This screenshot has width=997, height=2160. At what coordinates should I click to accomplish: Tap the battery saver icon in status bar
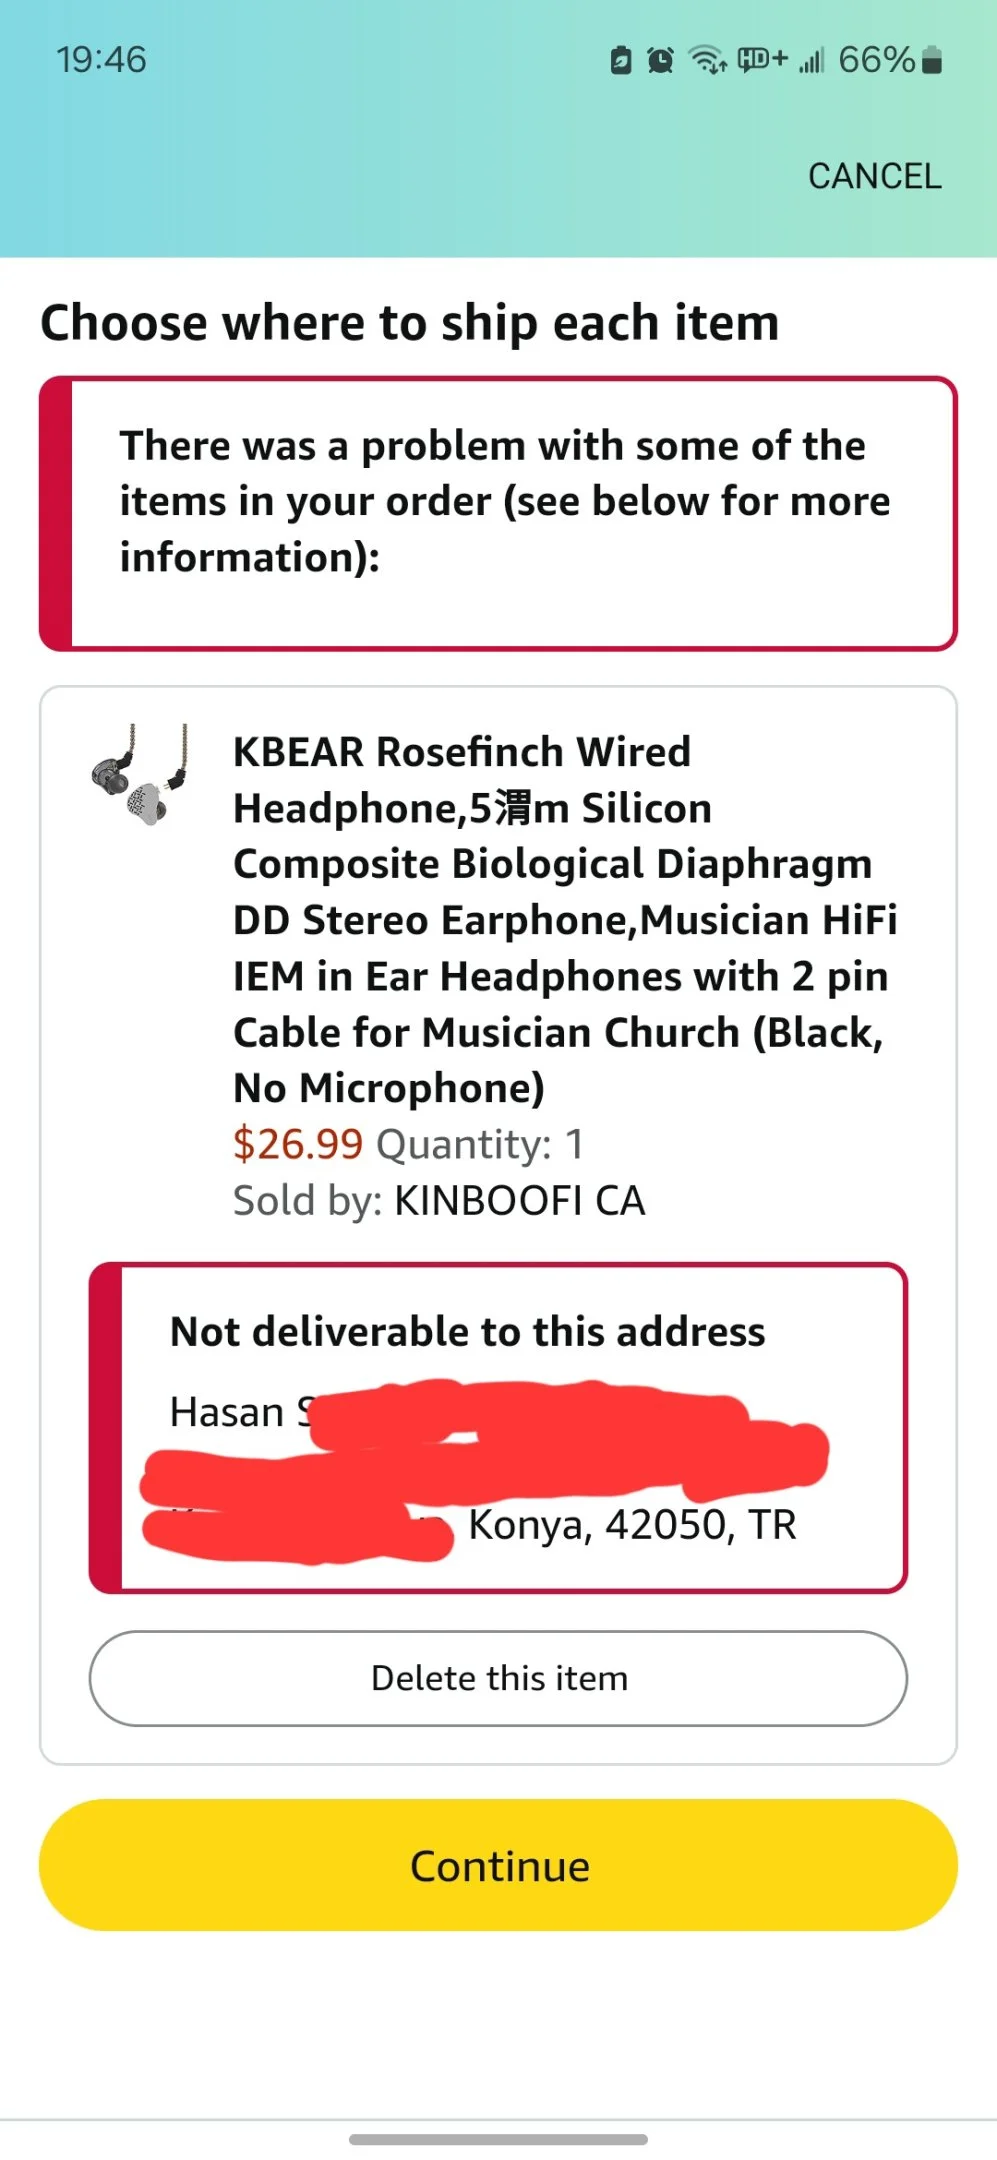(x=621, y=60)
